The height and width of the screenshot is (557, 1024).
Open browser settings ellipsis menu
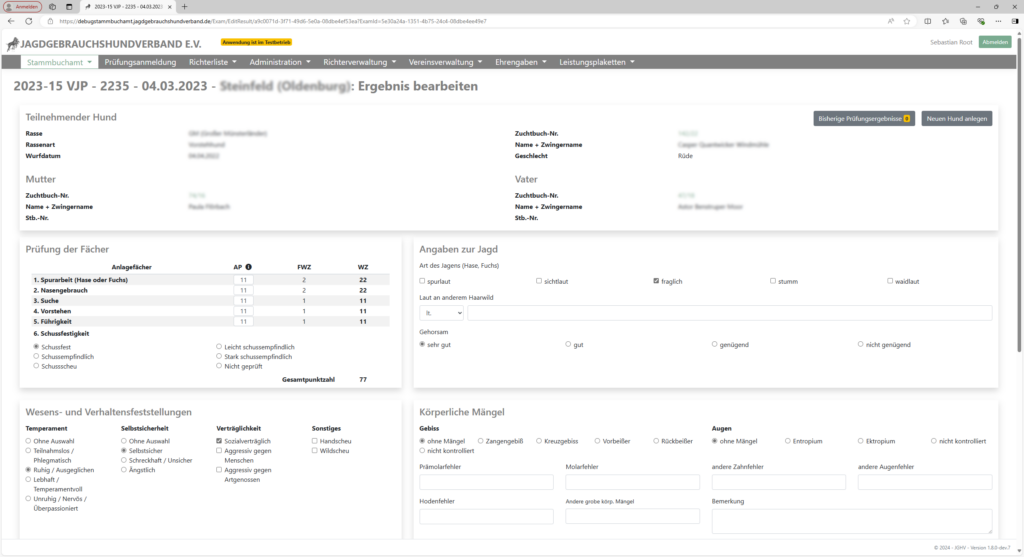(998, 21)
